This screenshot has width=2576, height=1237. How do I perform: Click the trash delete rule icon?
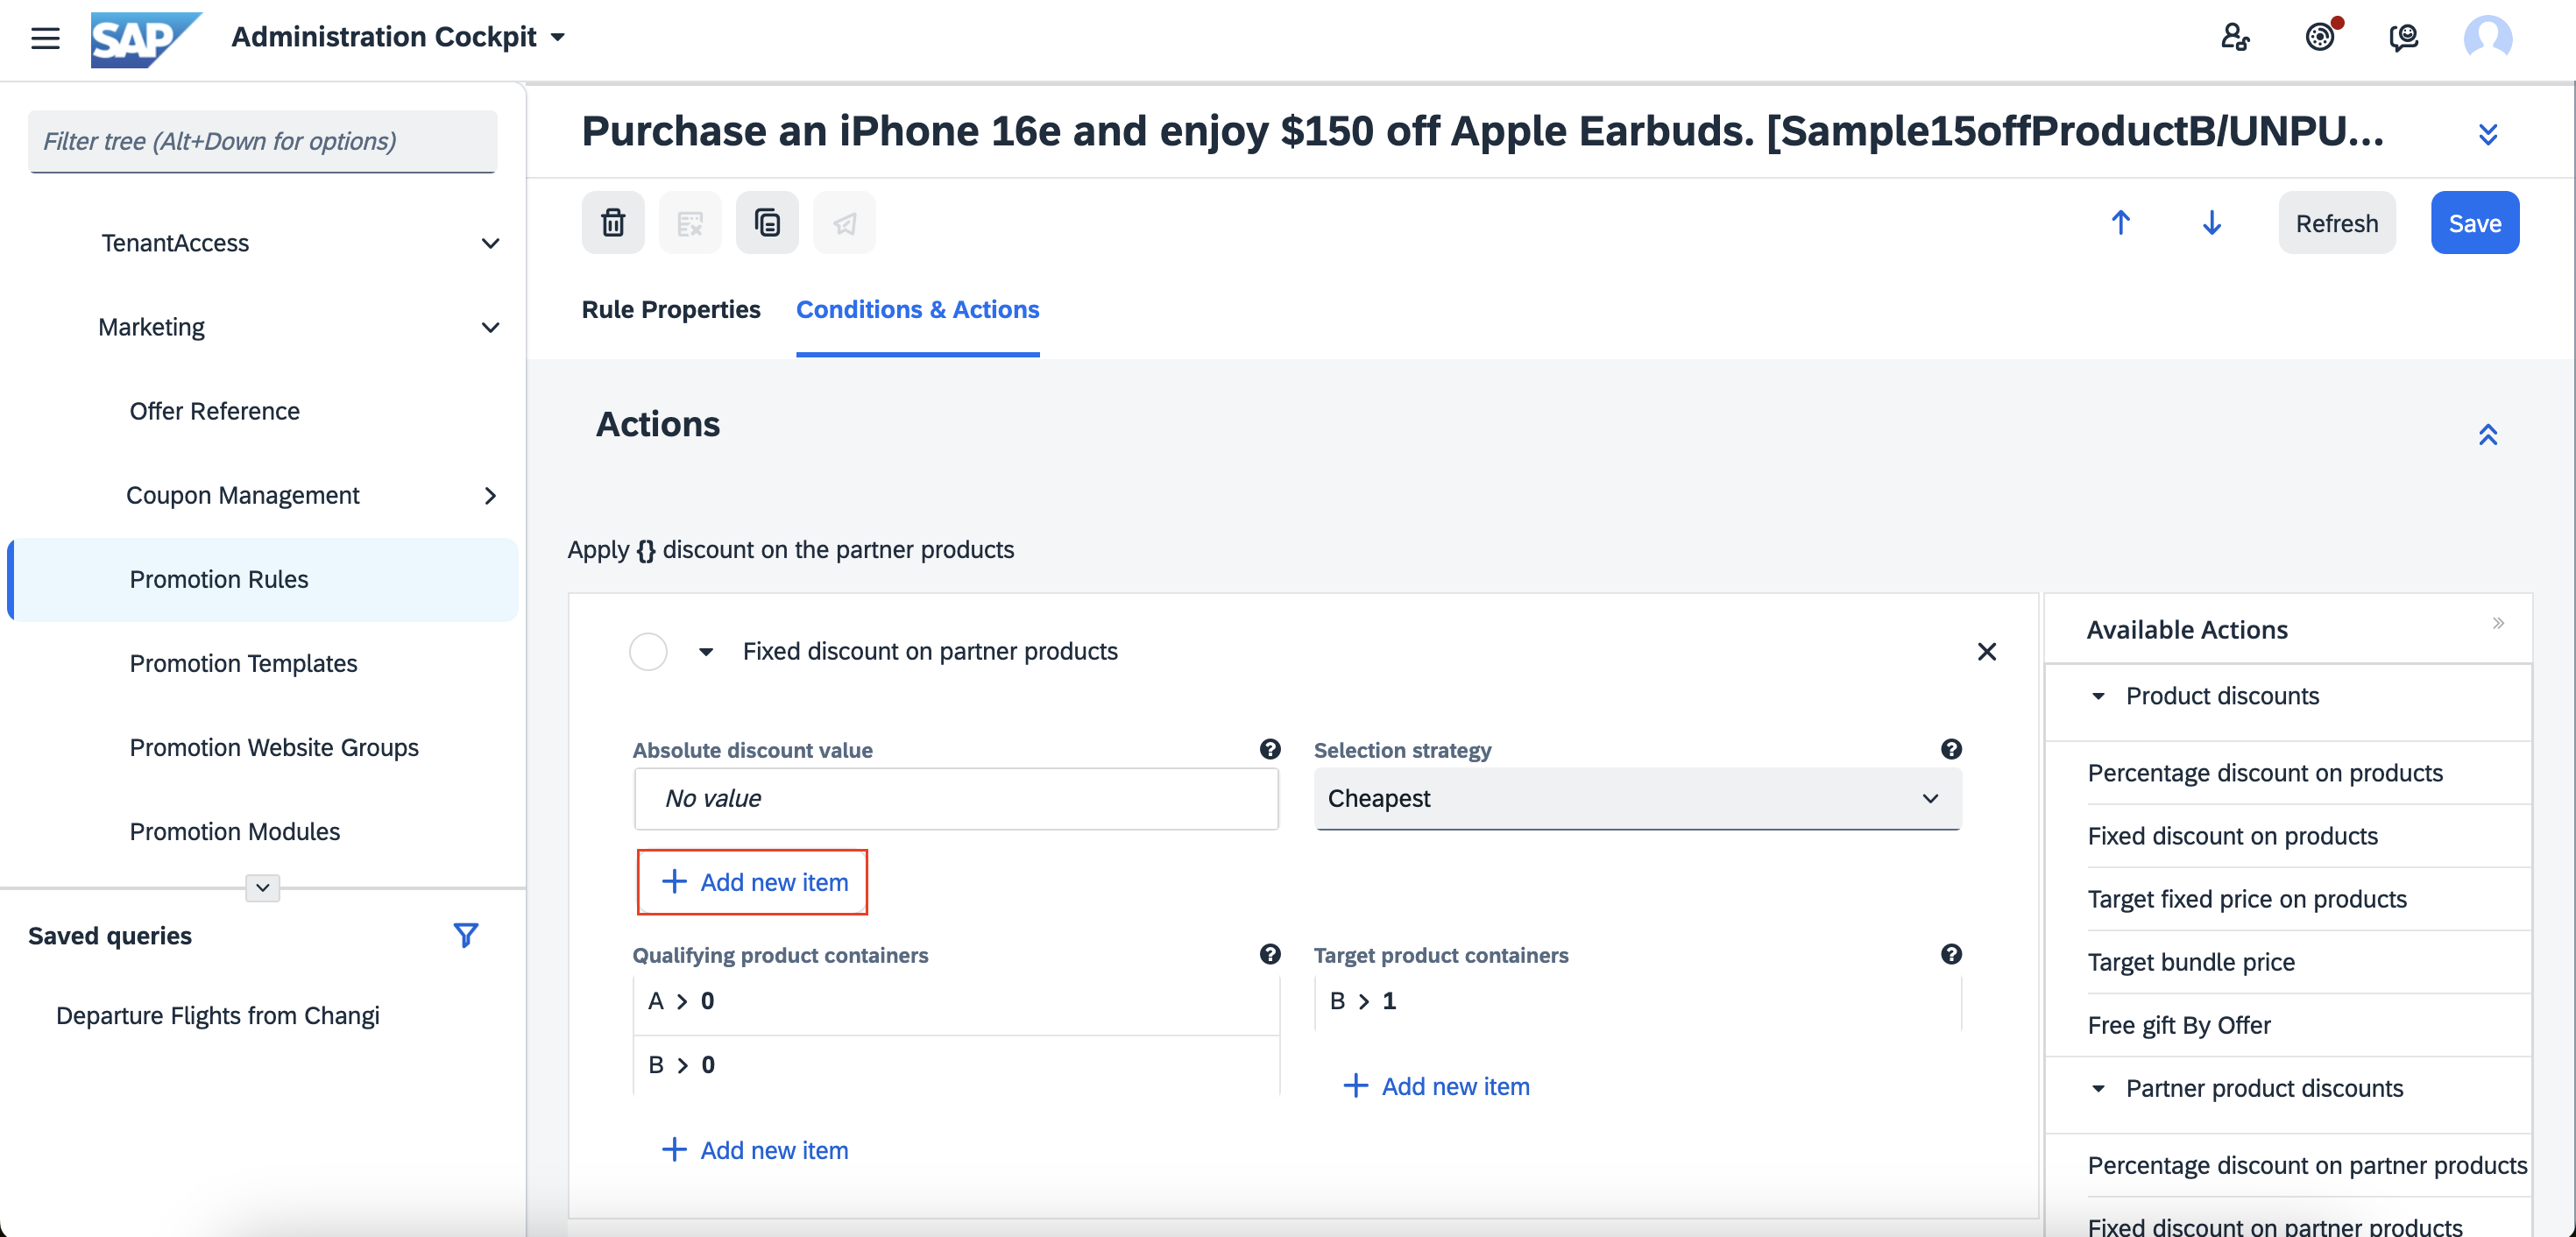[613, 222]
